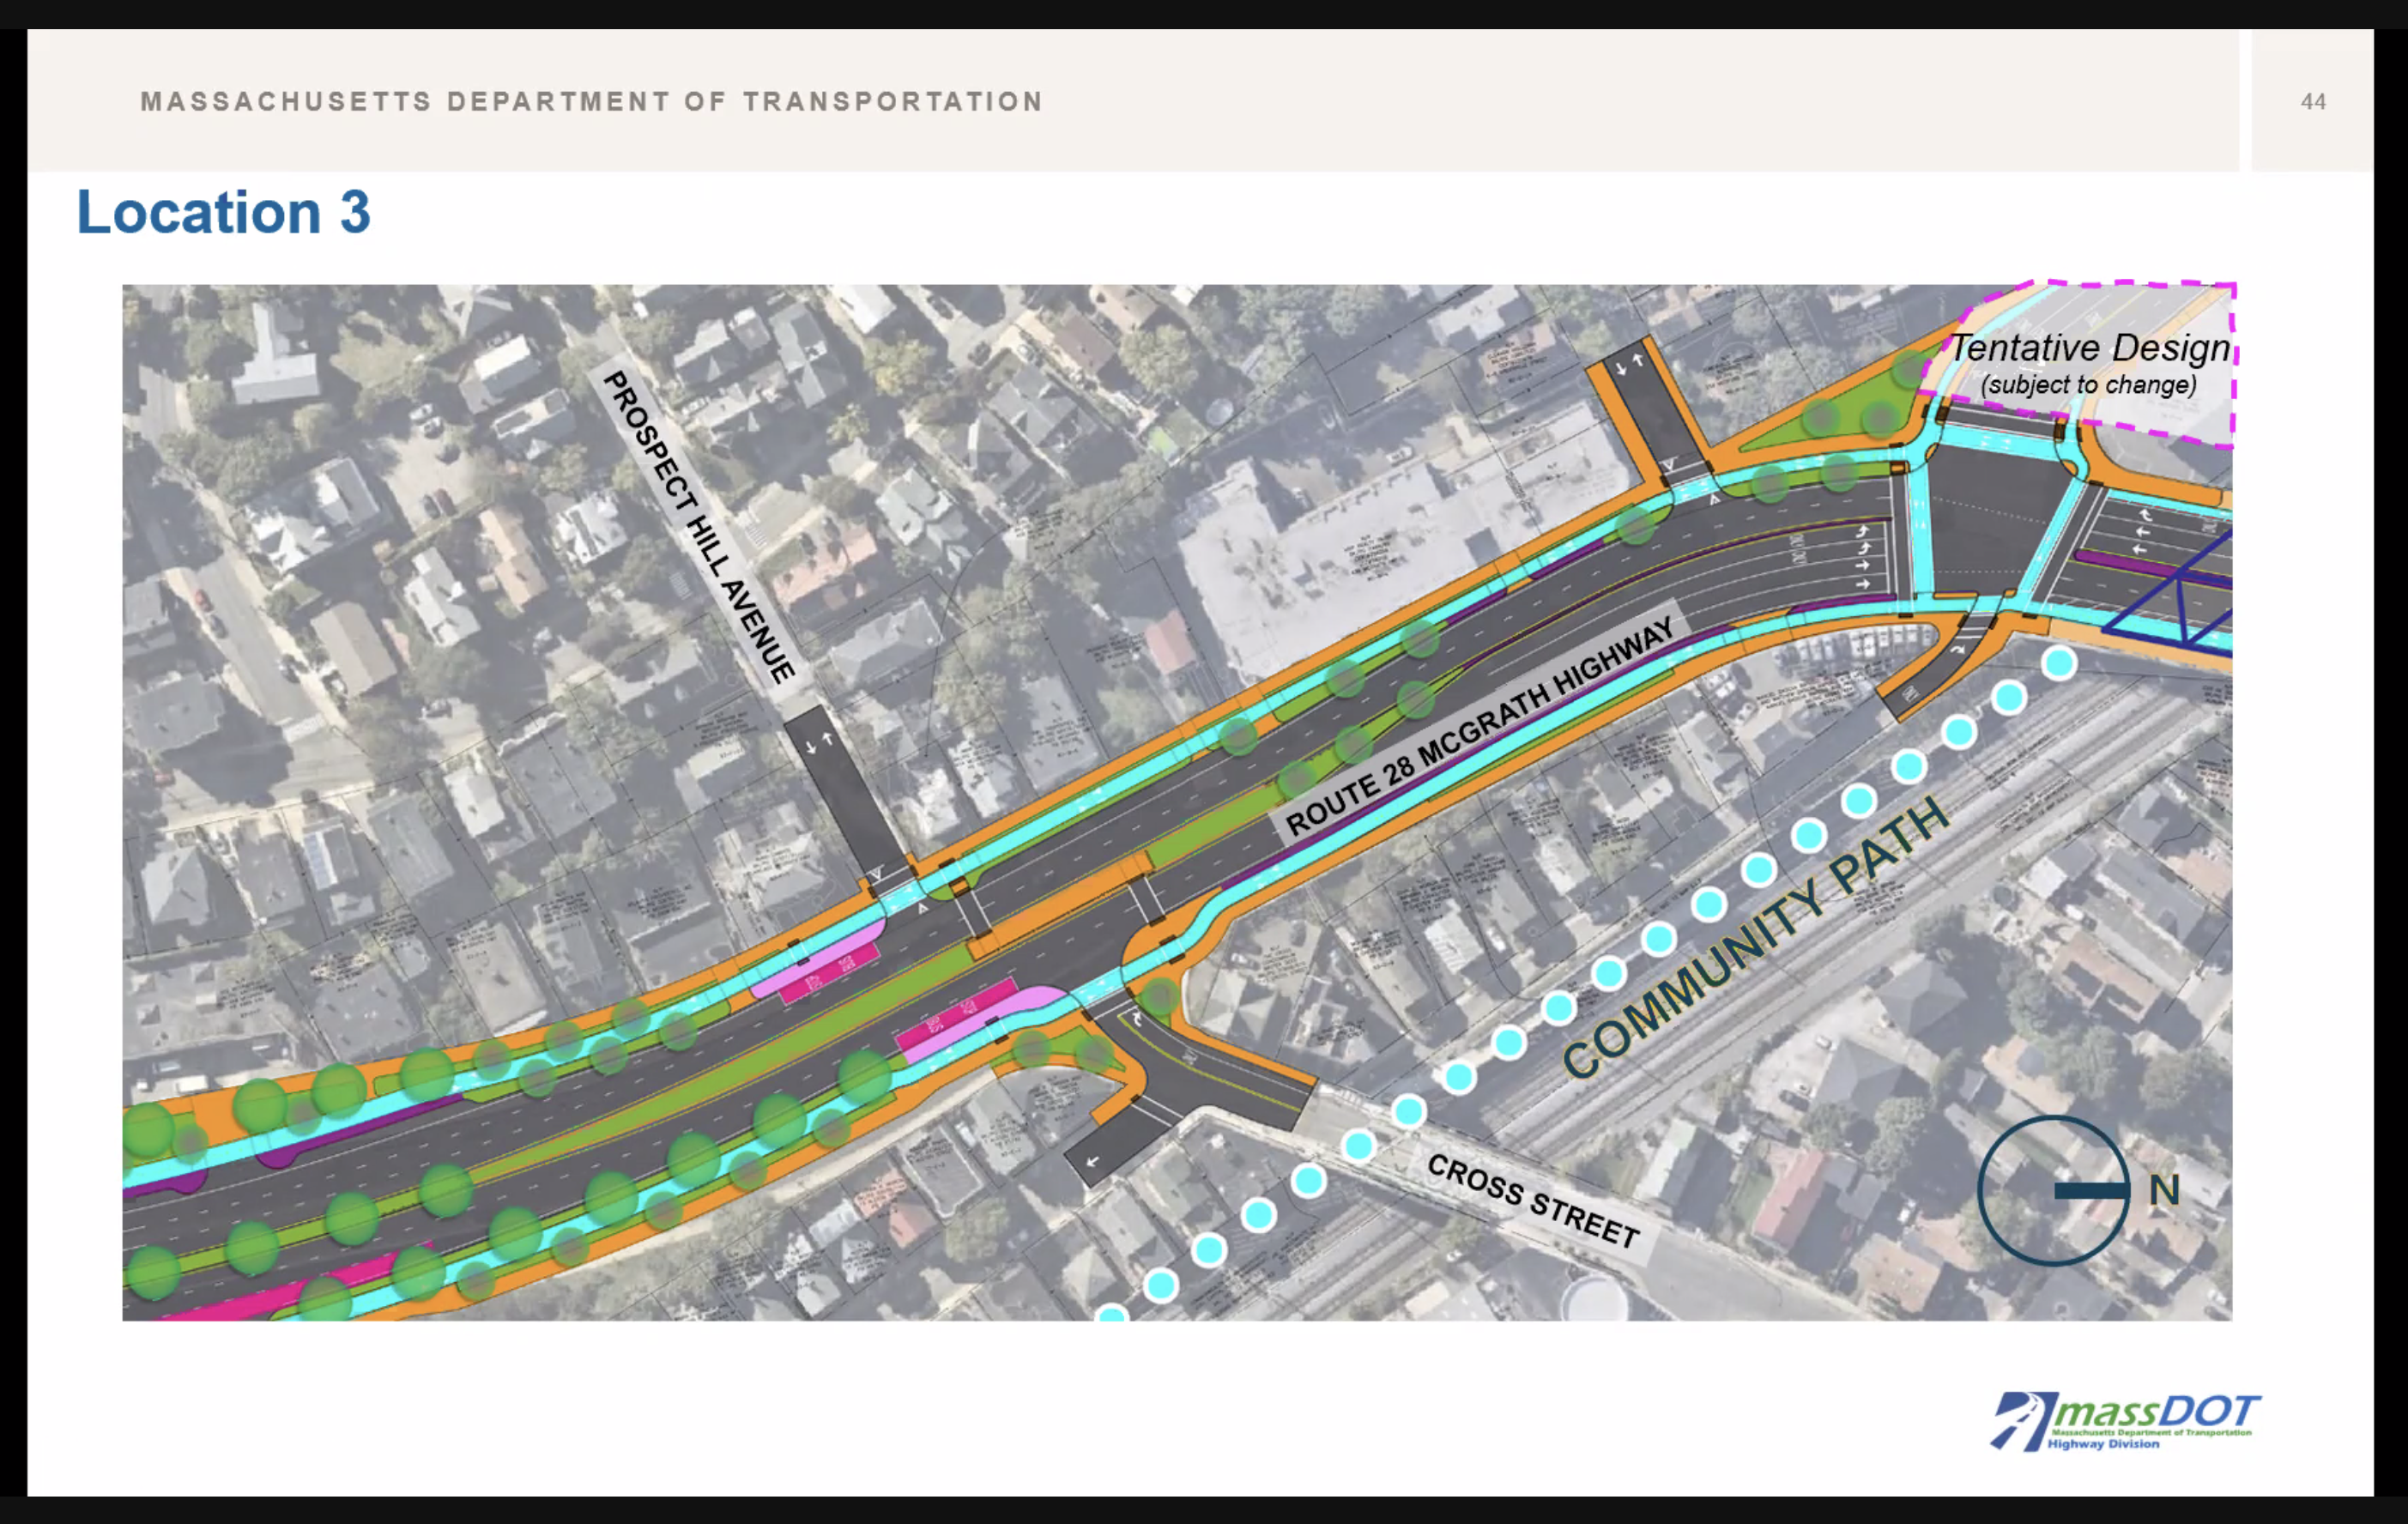Click the lane arrows on Prospect Hill Avenue
This screenshot has height=1524, width=2408.
tap(819, 742)
